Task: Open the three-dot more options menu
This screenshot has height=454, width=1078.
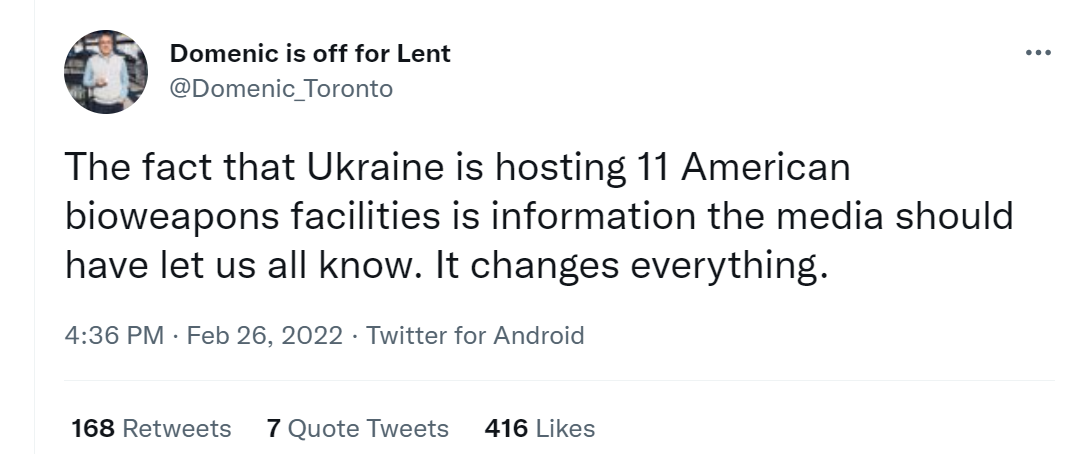Action: [1037, 53]
